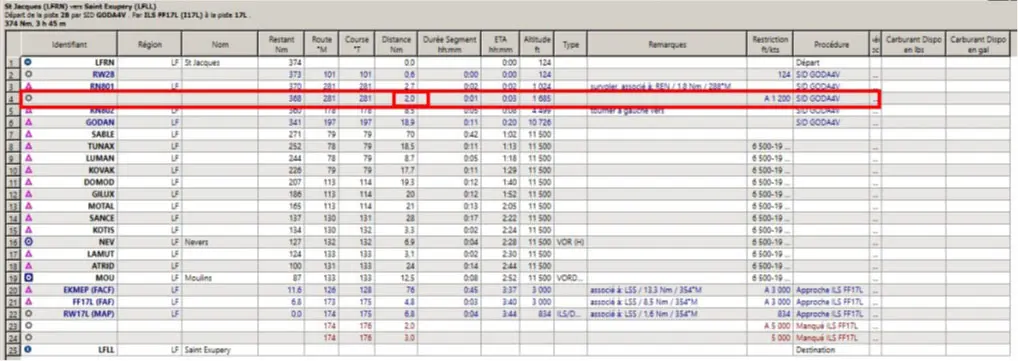Click the Procédure column header

click(x=831, y=44)
